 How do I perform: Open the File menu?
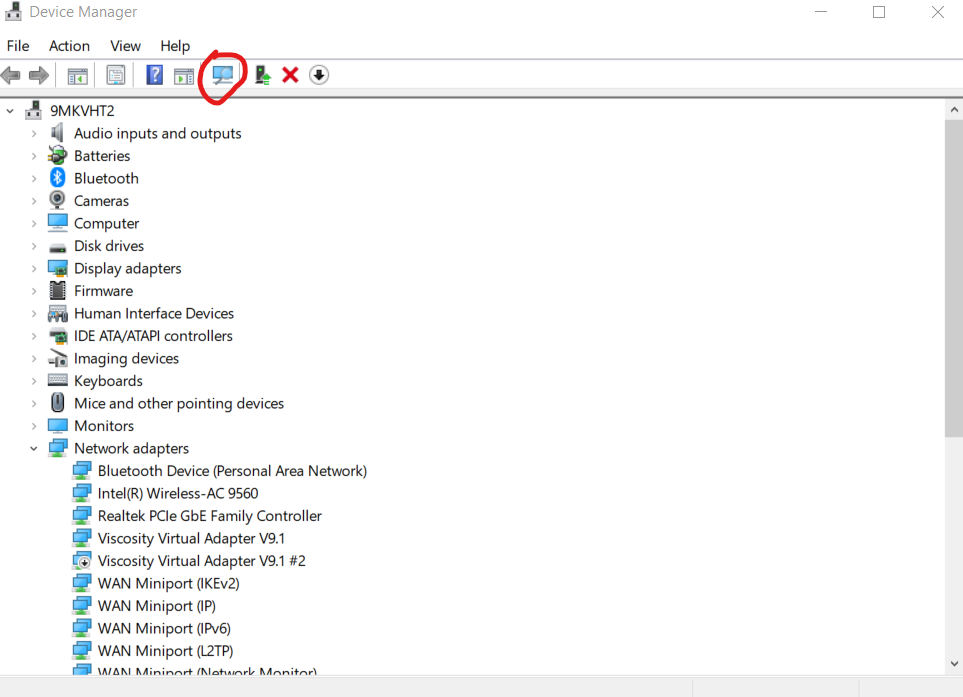pyautogui.click(x=18, y=46)
